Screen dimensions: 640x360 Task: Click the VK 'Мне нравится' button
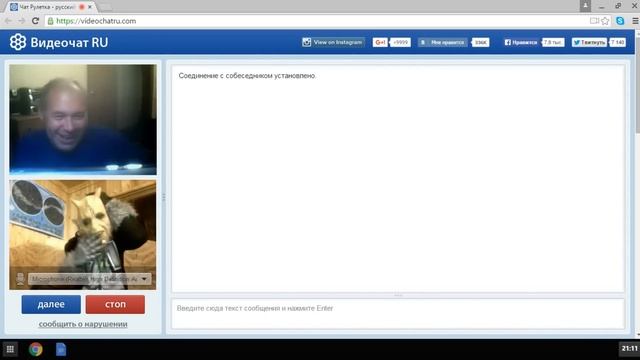[443, 42]
